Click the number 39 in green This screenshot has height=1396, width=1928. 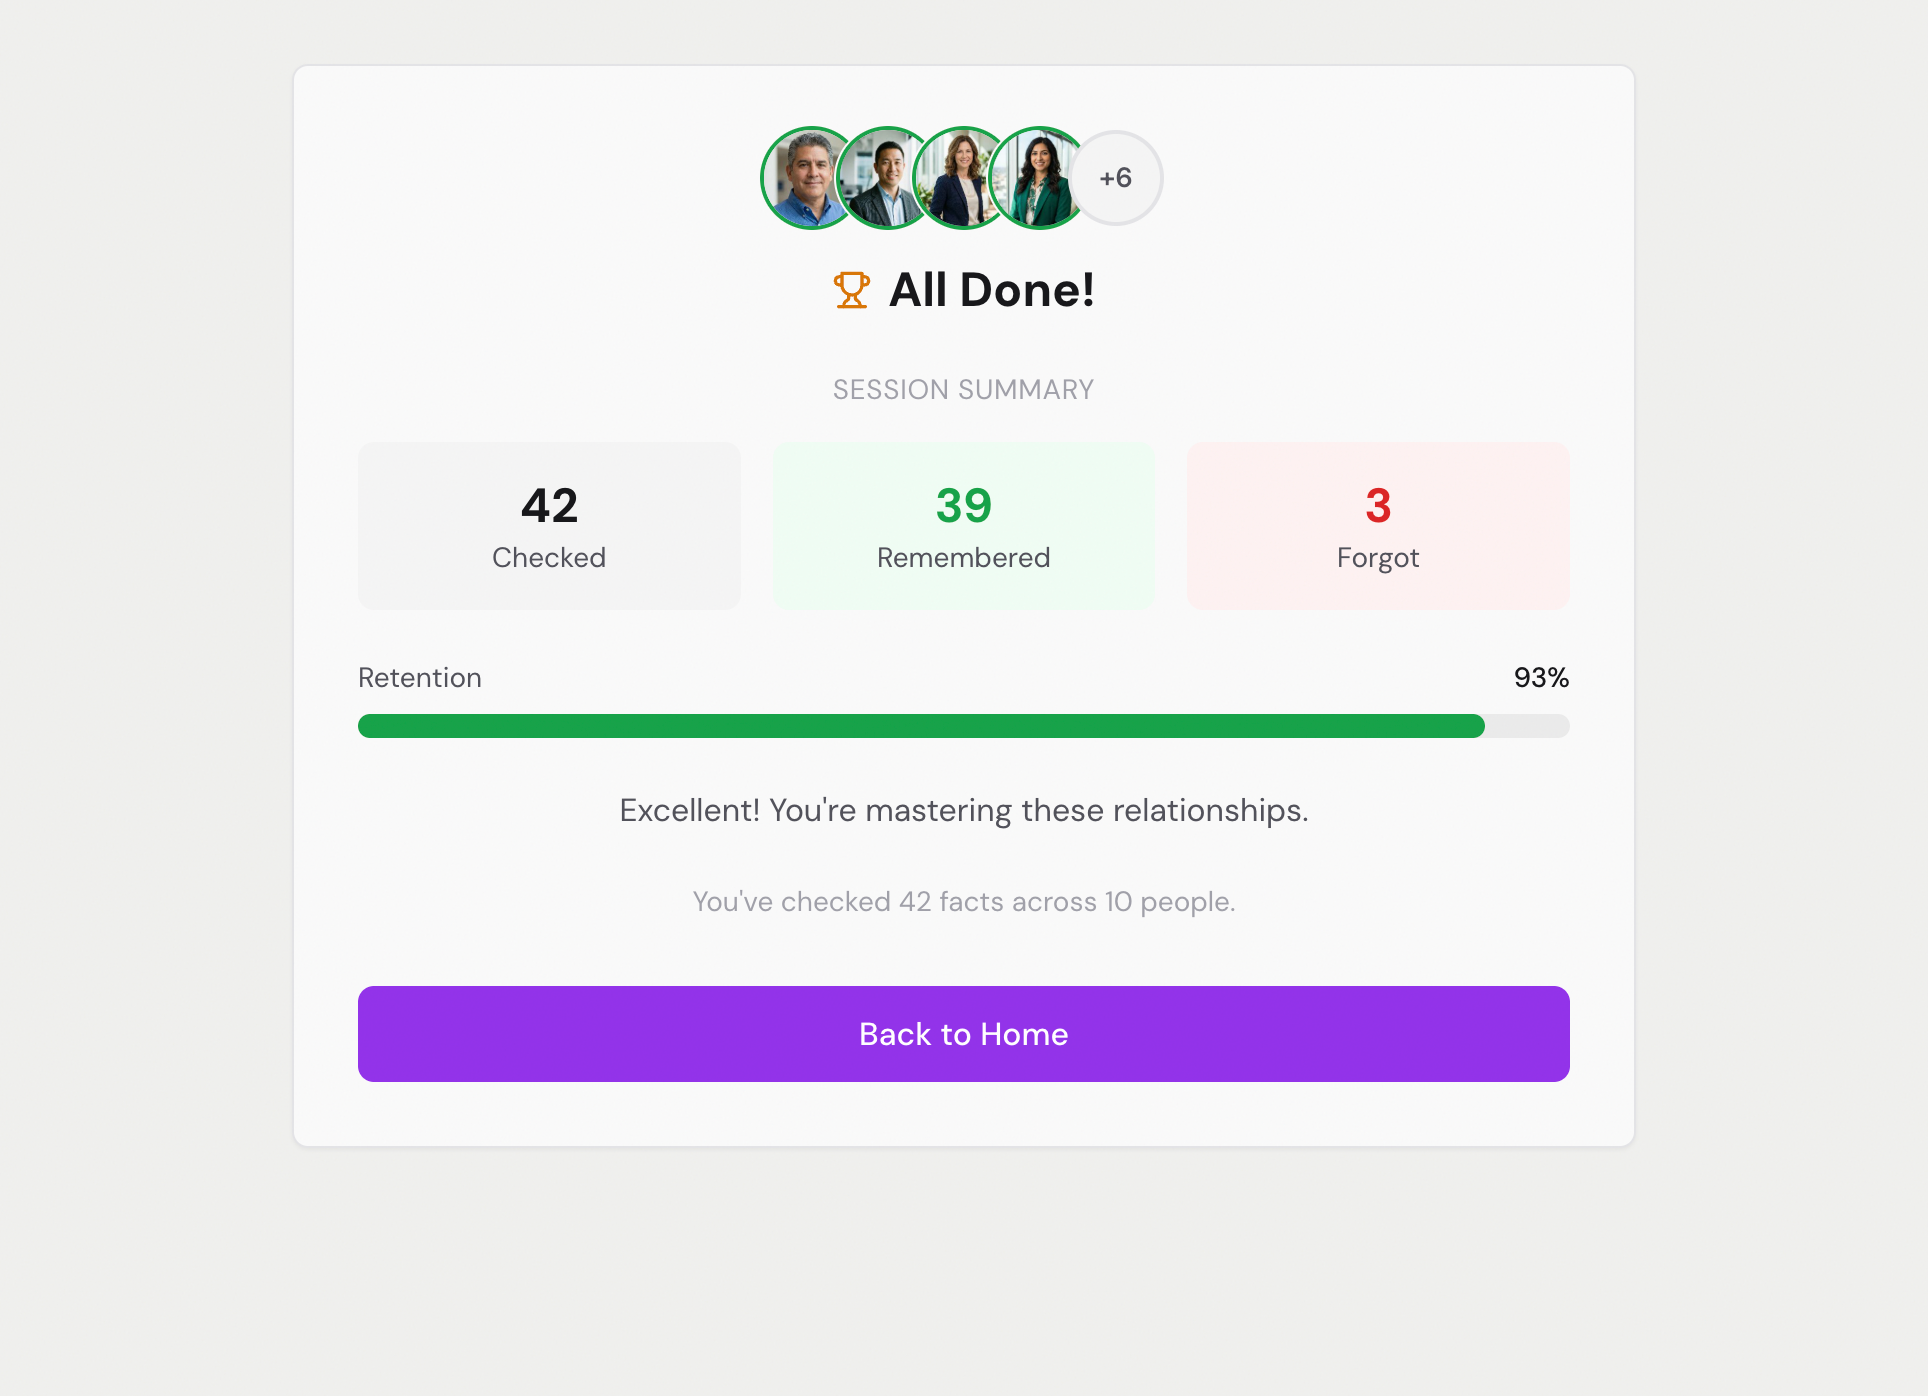pyautogui.click(x=963, y=507)
